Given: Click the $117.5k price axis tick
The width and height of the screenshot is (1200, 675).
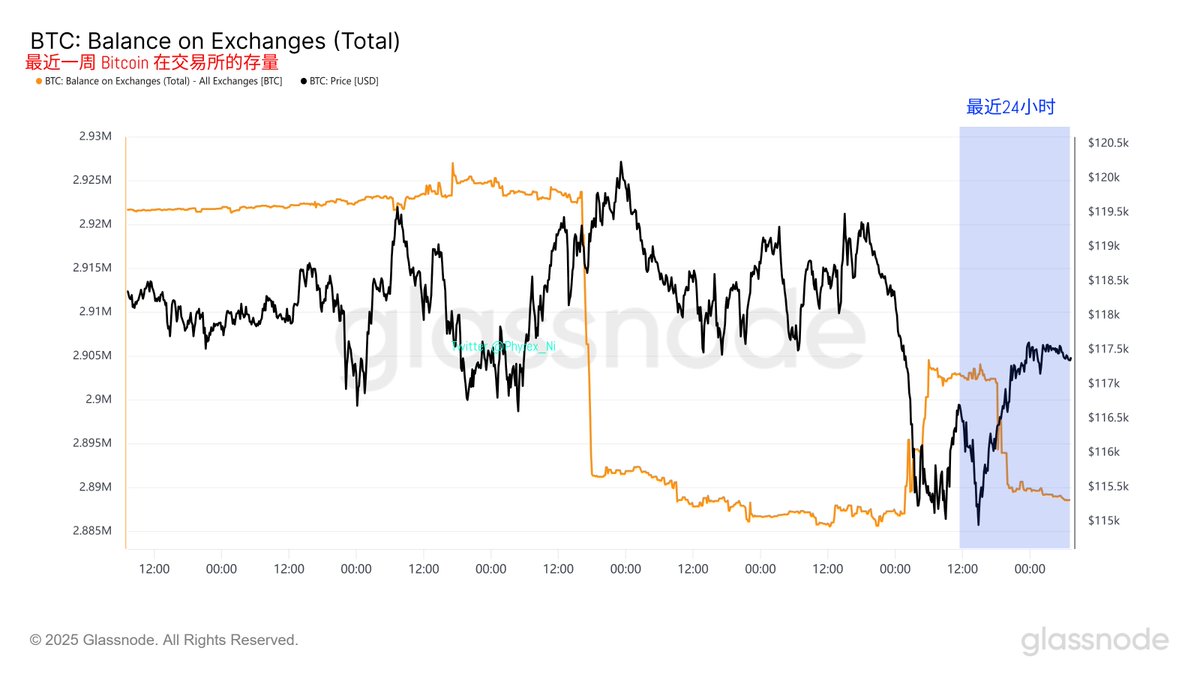Looking at the screenshot, I should pyautogui.click(x=1108, y=349).
